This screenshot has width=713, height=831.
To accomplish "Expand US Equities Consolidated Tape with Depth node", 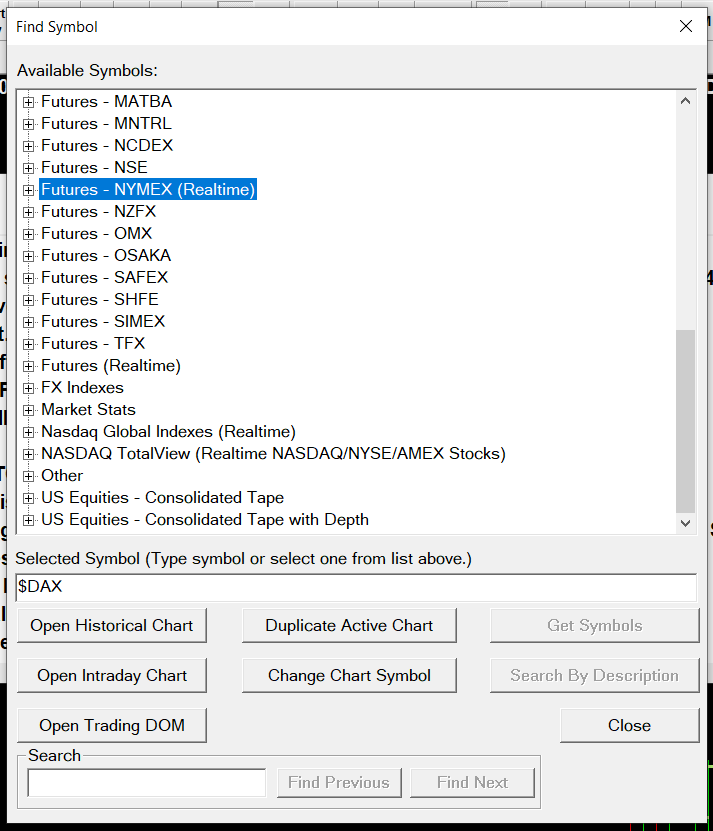I will pos(29,520).
